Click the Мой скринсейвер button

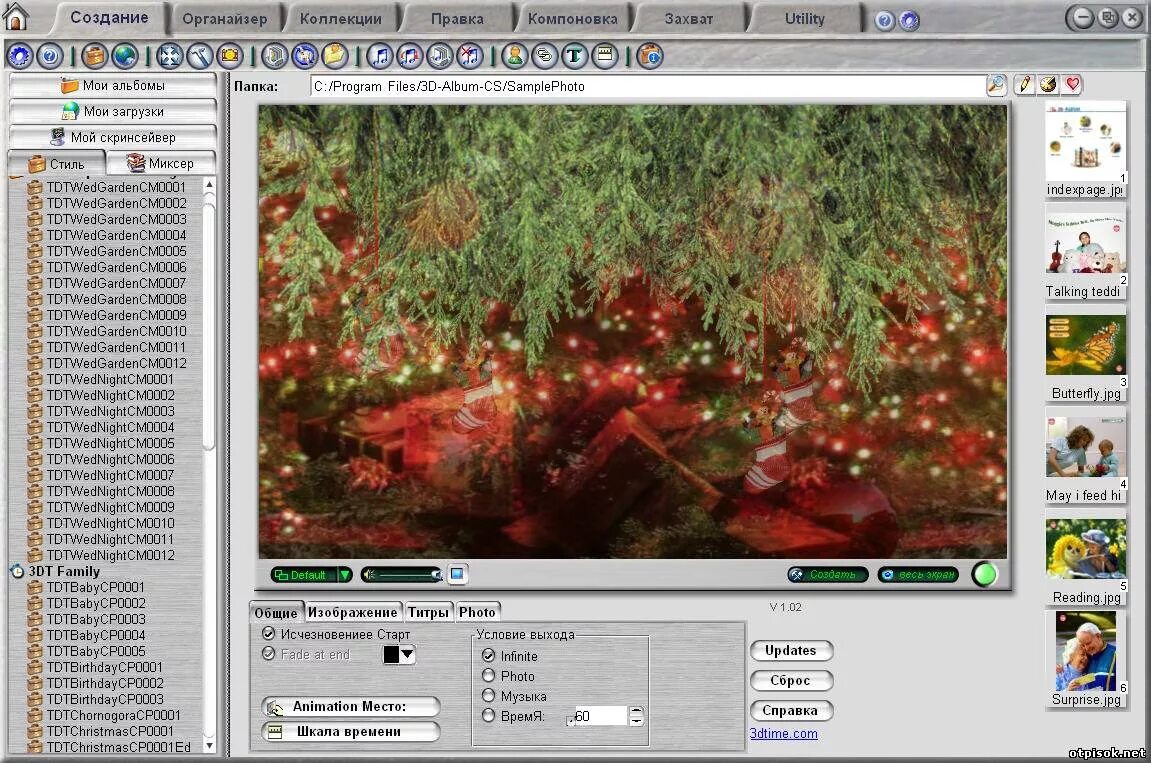tap(113, 137)
